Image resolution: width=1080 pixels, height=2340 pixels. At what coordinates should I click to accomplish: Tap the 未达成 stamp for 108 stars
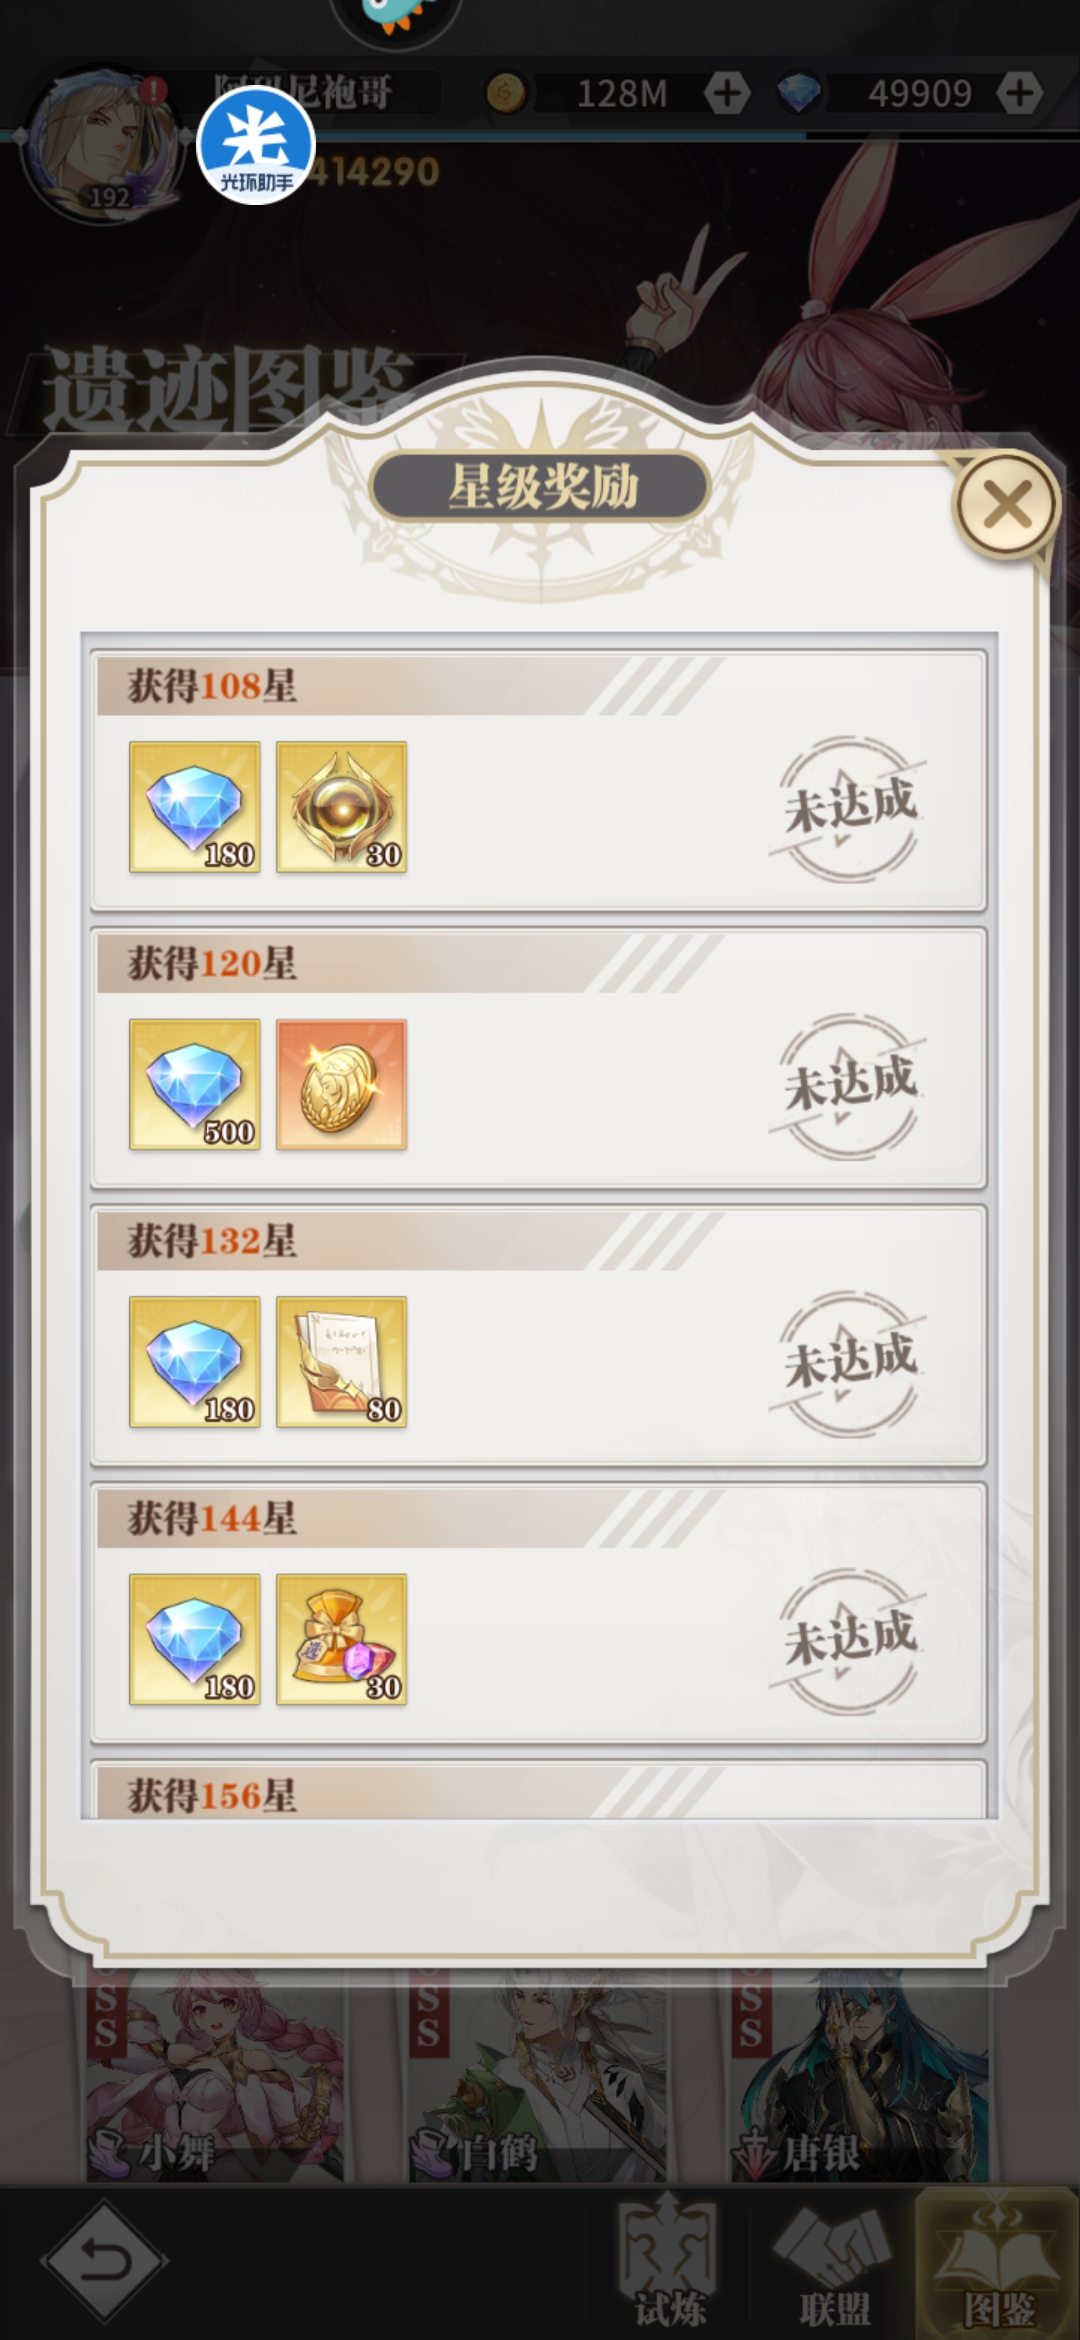(x=848, y=808)
